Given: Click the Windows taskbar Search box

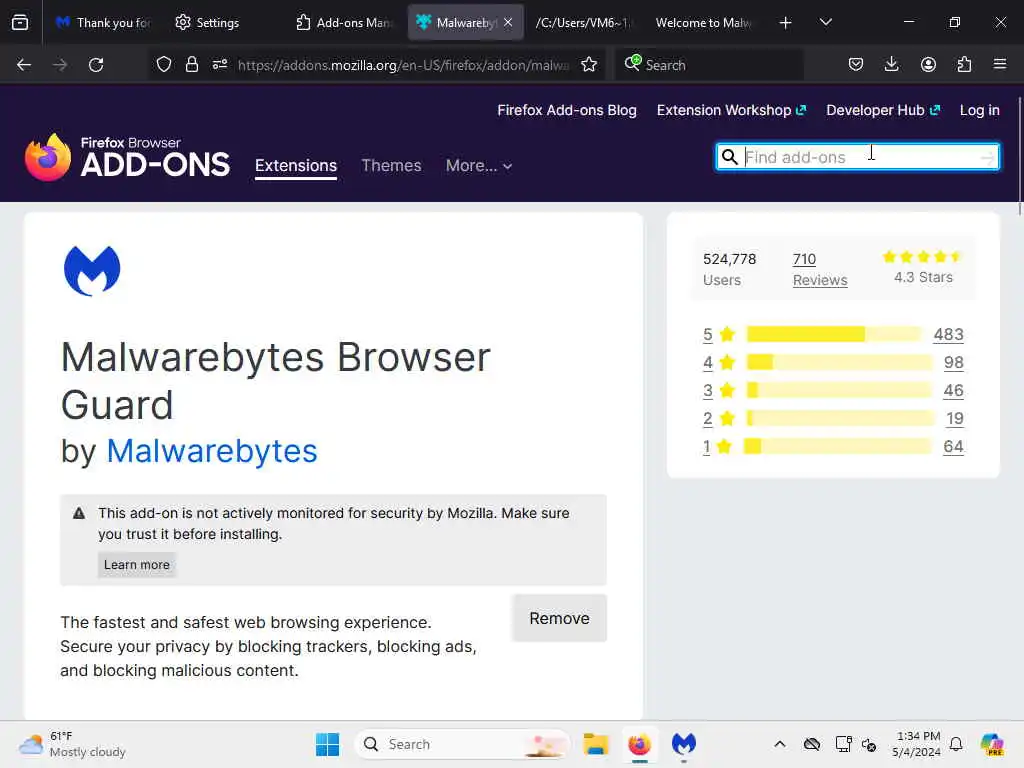Looking at the screenshot, I should 462,744.
